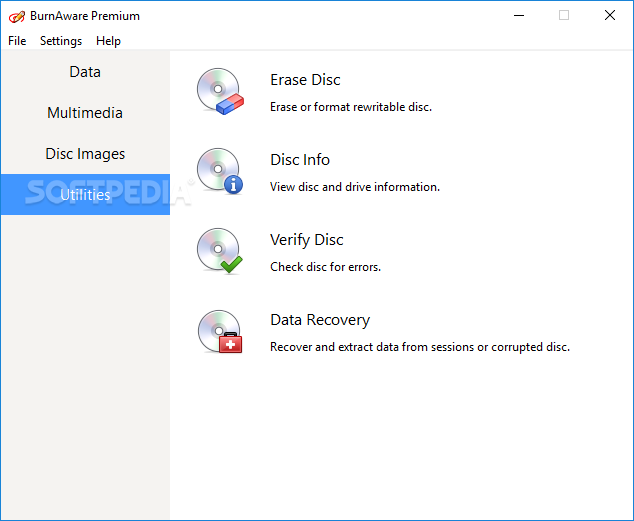Open the Settings menu

(x=61, y=41)
